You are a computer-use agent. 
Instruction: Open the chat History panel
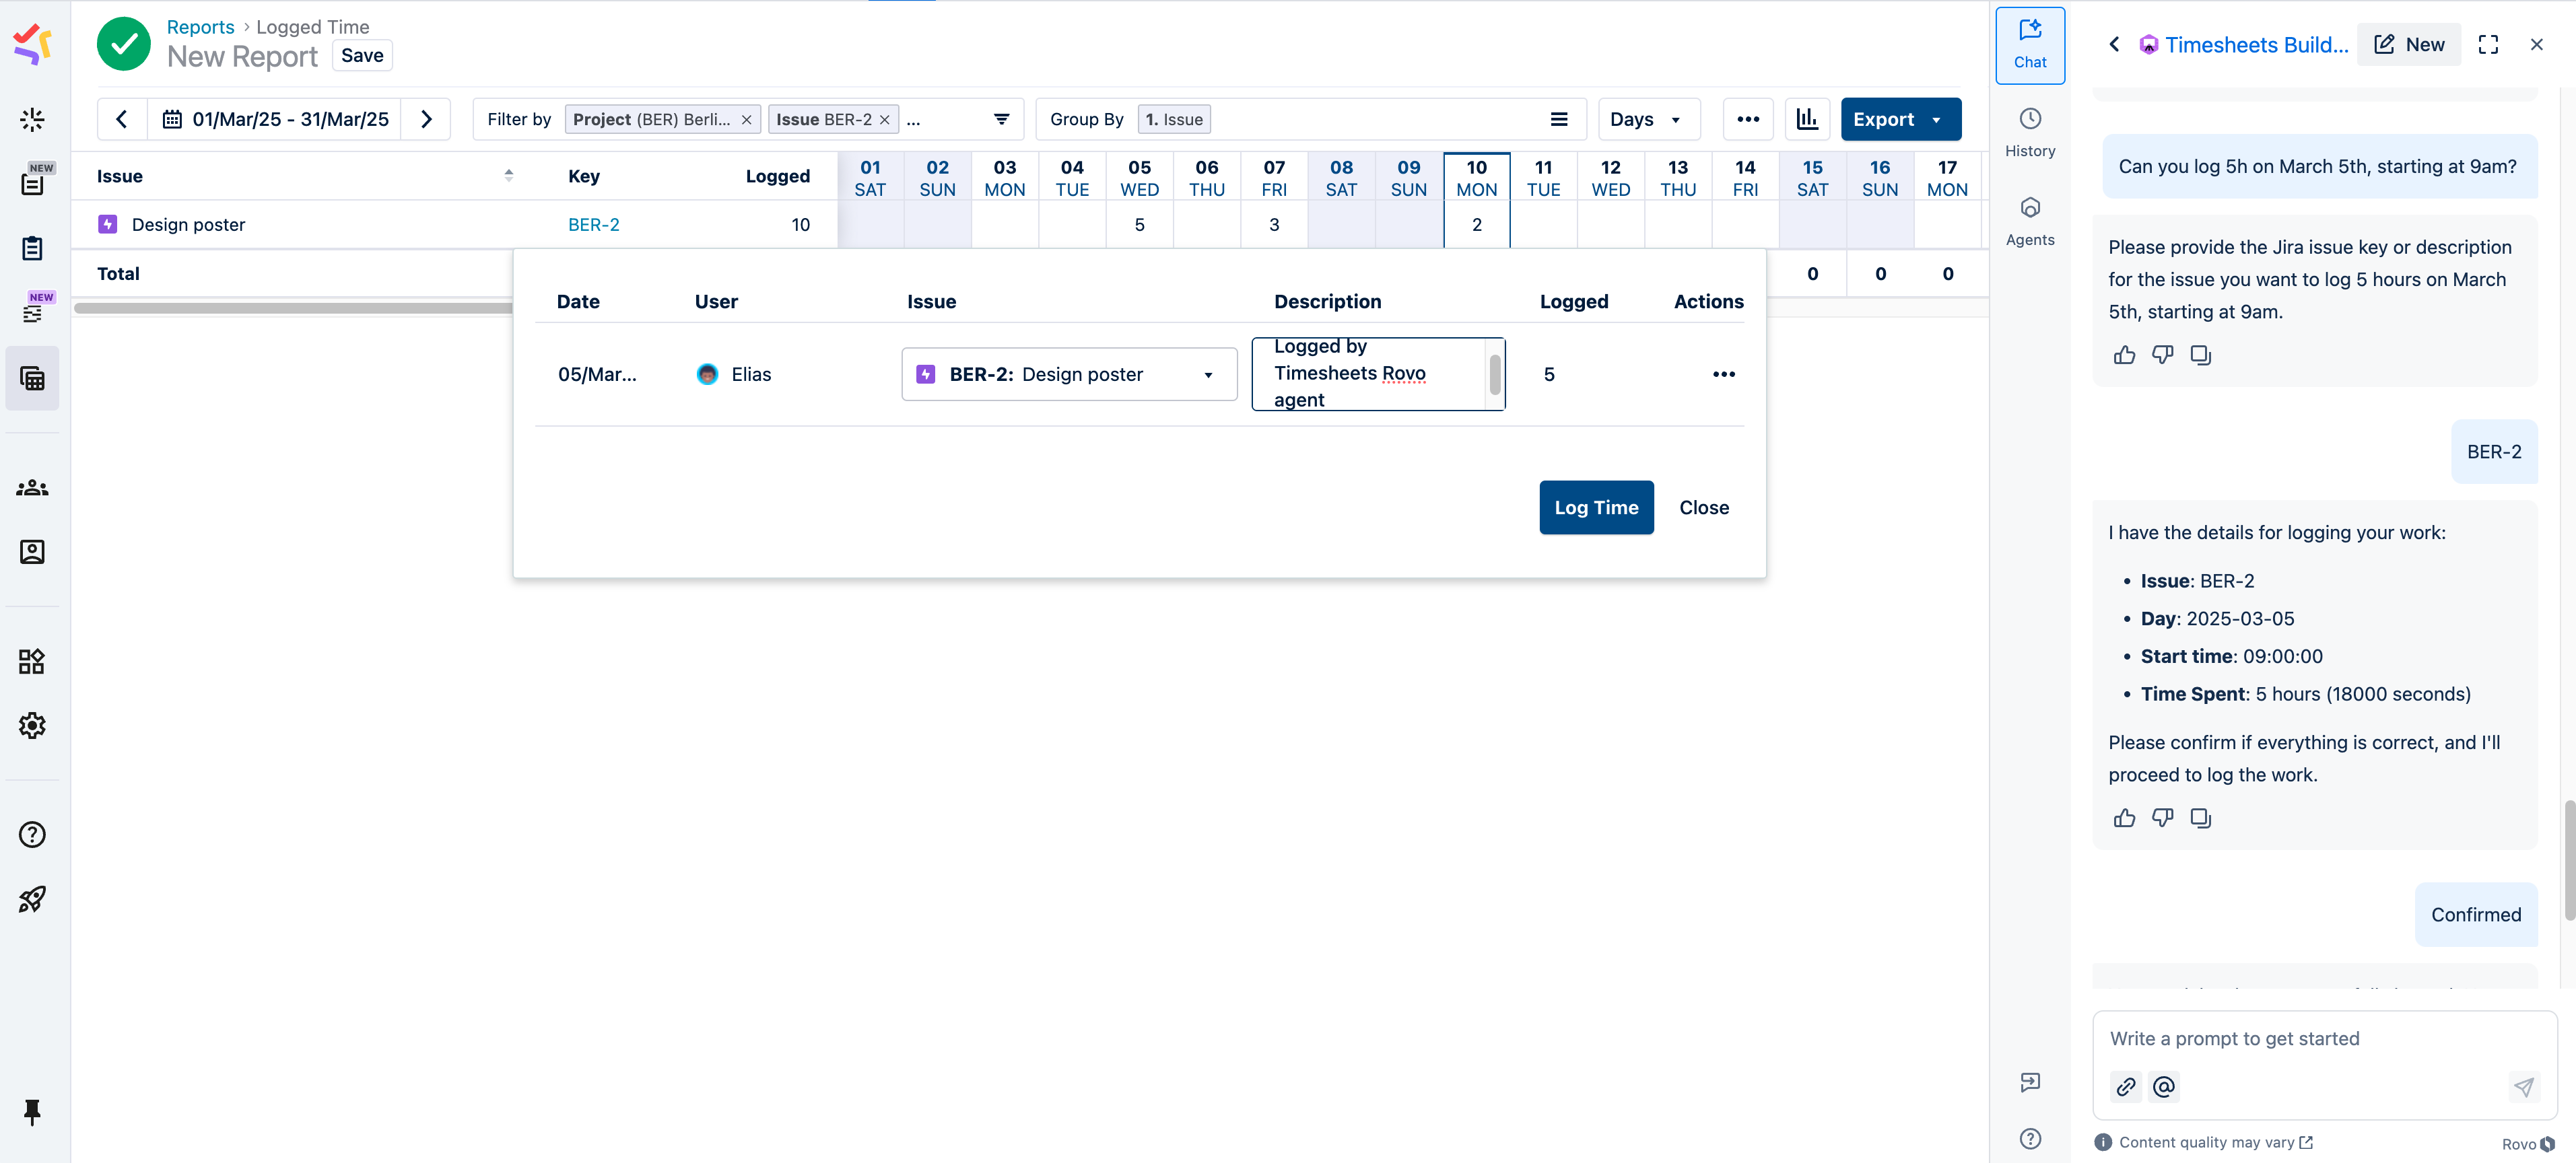(2029, 131)
